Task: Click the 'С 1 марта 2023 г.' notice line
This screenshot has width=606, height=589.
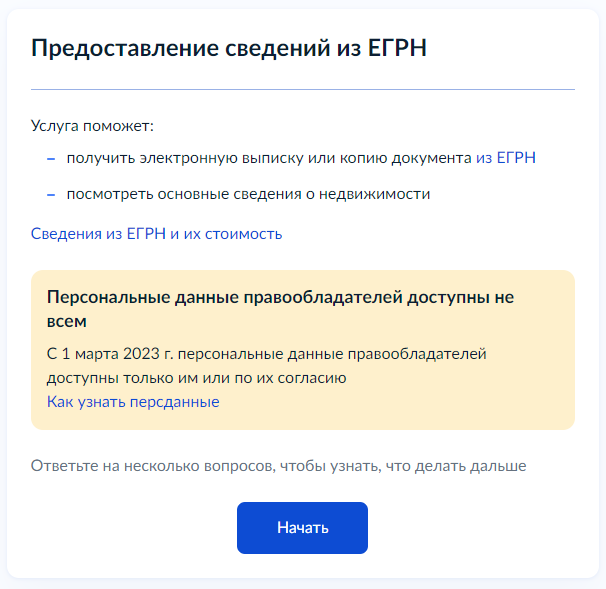Action: (266, 354)
